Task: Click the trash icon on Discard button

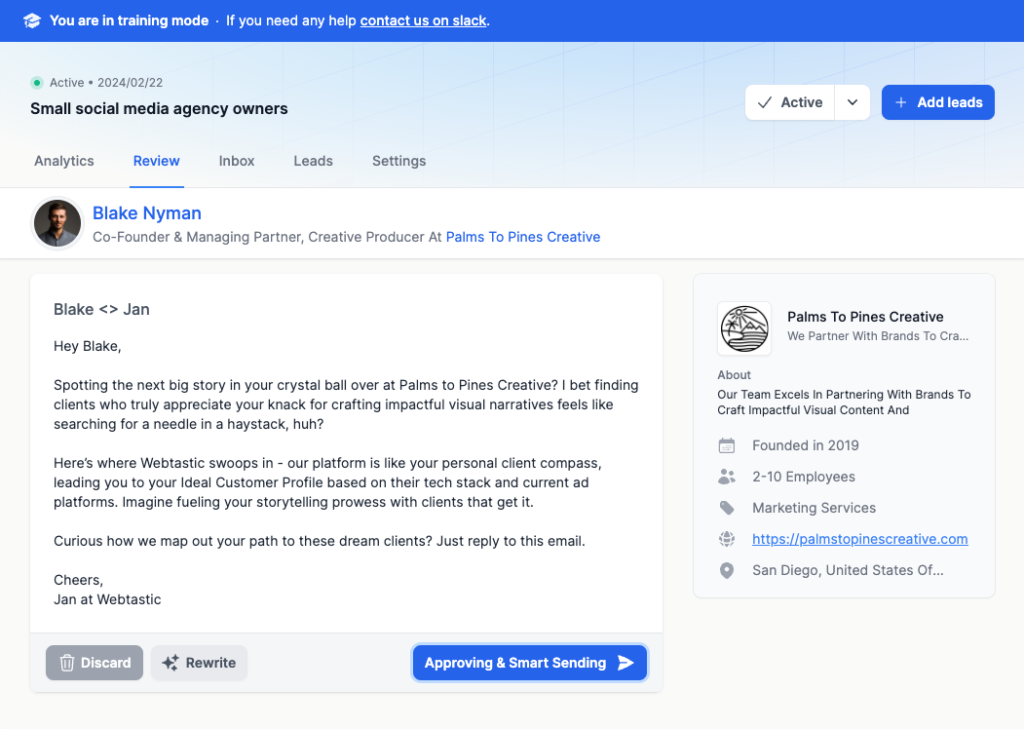Action: pos(65,662)
